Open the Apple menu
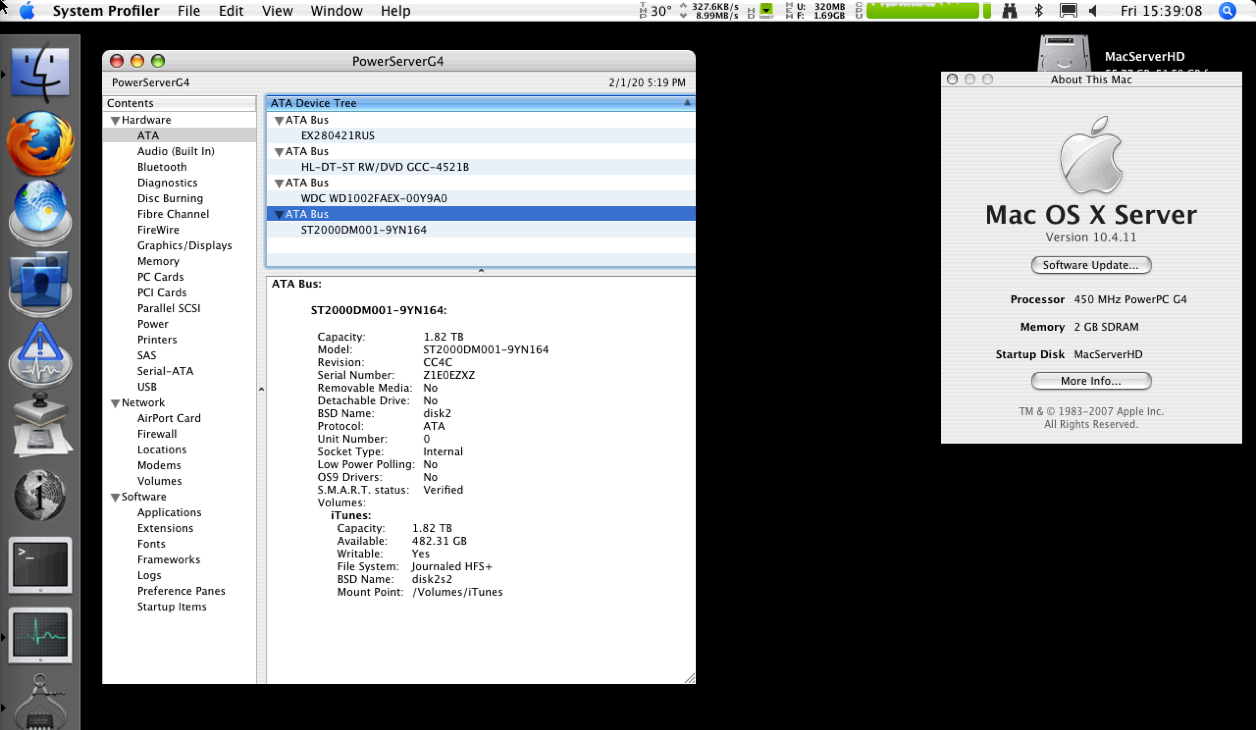 (26, 11)
